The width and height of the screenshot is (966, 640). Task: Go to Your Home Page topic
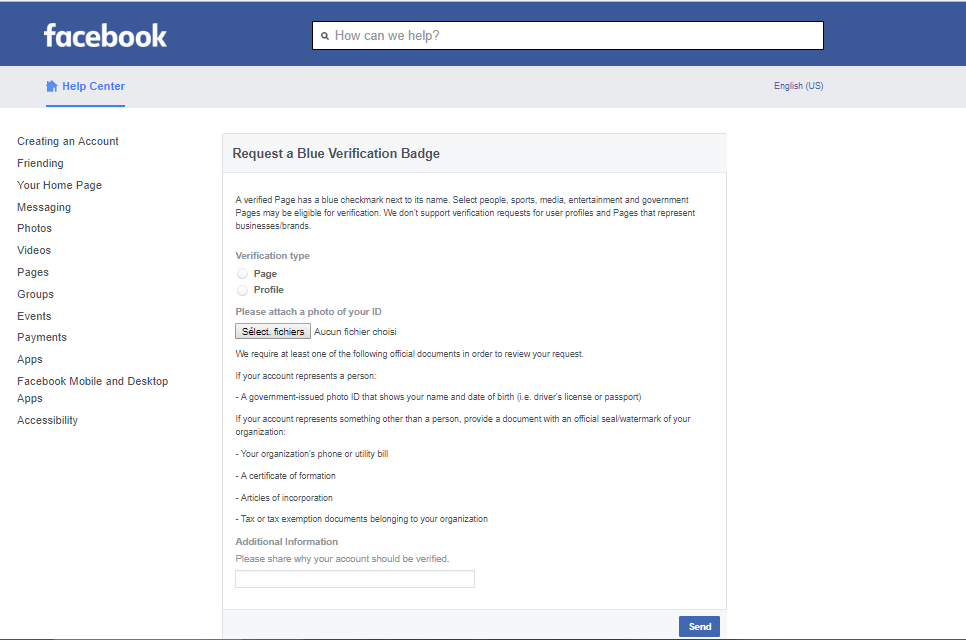pos(59,185)
